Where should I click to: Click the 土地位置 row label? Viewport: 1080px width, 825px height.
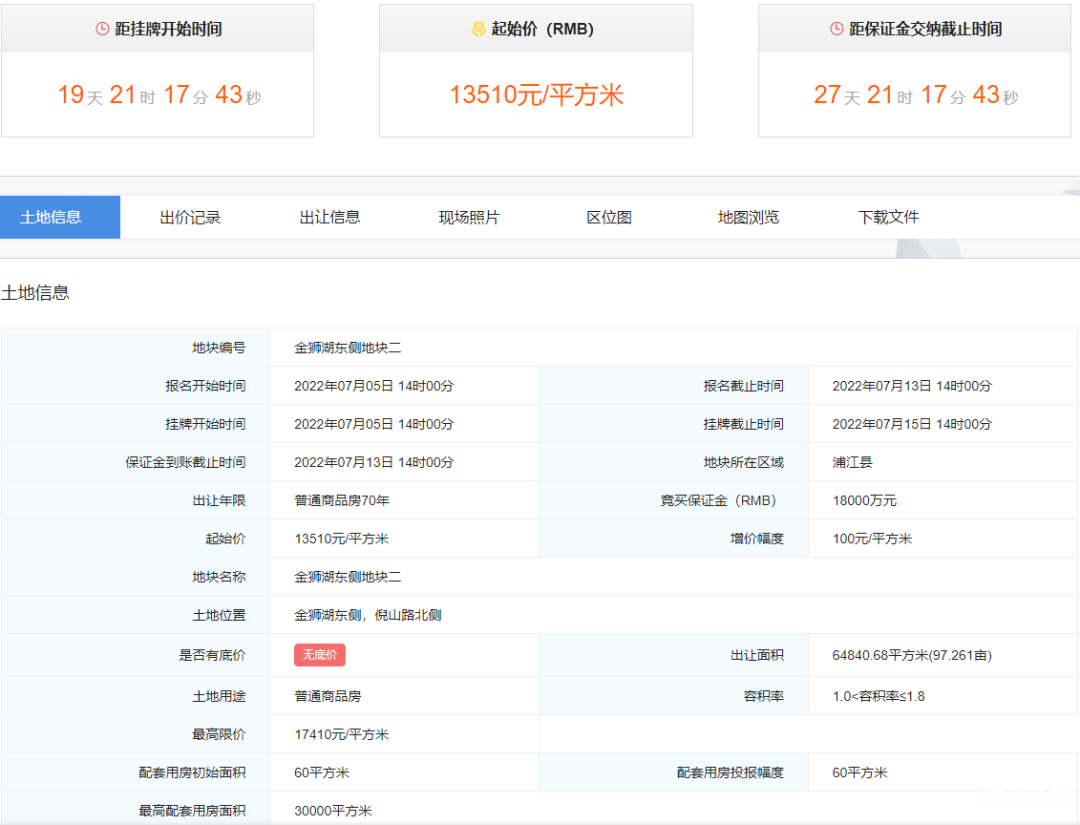click(x=219, y=615)
